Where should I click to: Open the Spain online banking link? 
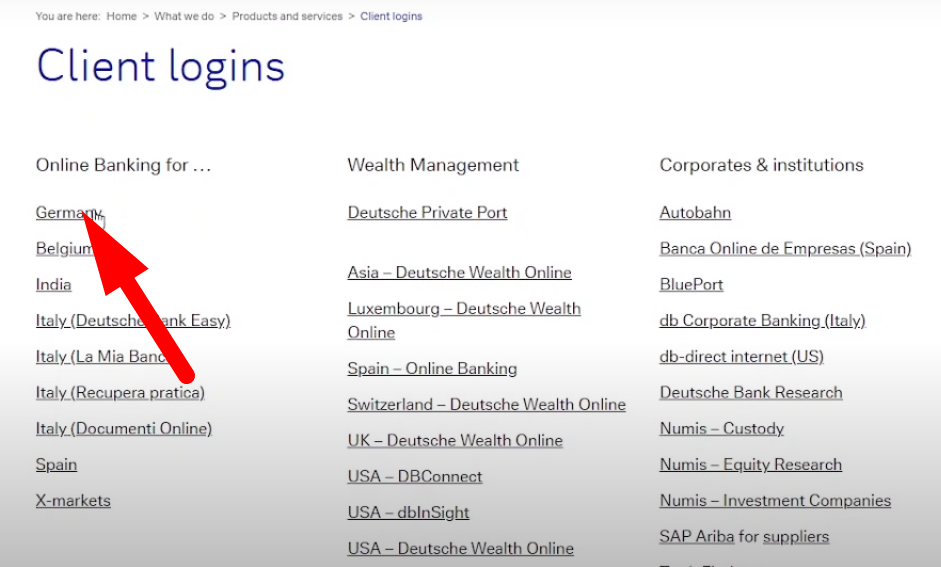click(x=56, y=464)
